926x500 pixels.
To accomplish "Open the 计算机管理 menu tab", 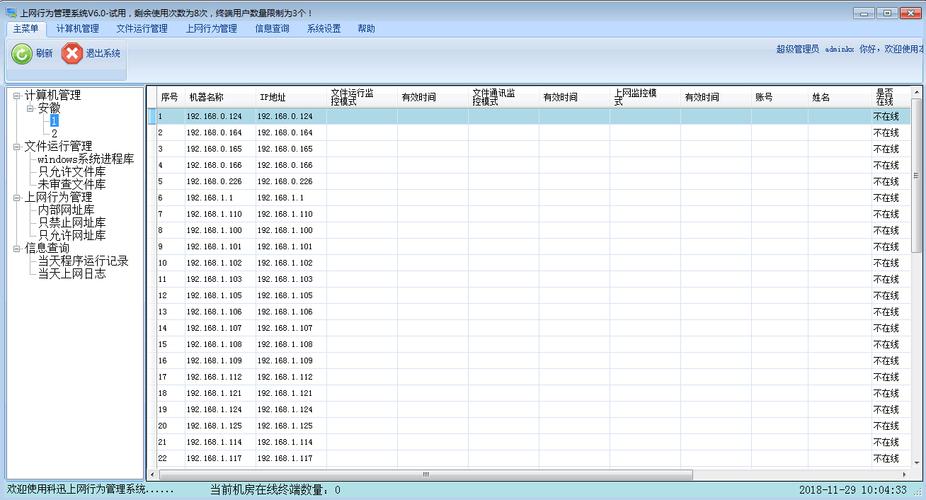I will click(77, 29).
